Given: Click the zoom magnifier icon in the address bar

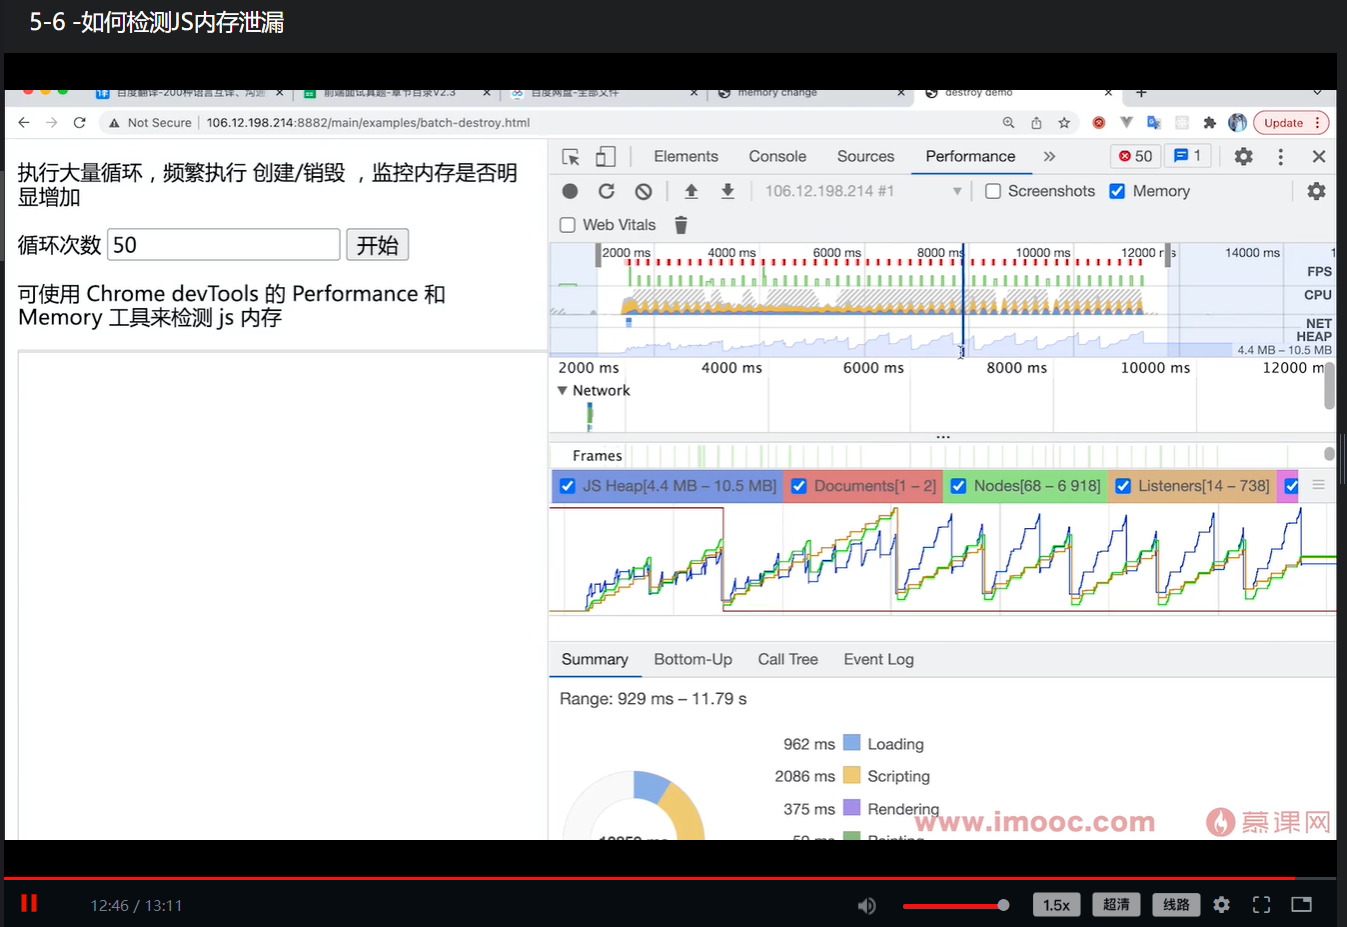Looking at the screenshot, I should pos(1009,123).
